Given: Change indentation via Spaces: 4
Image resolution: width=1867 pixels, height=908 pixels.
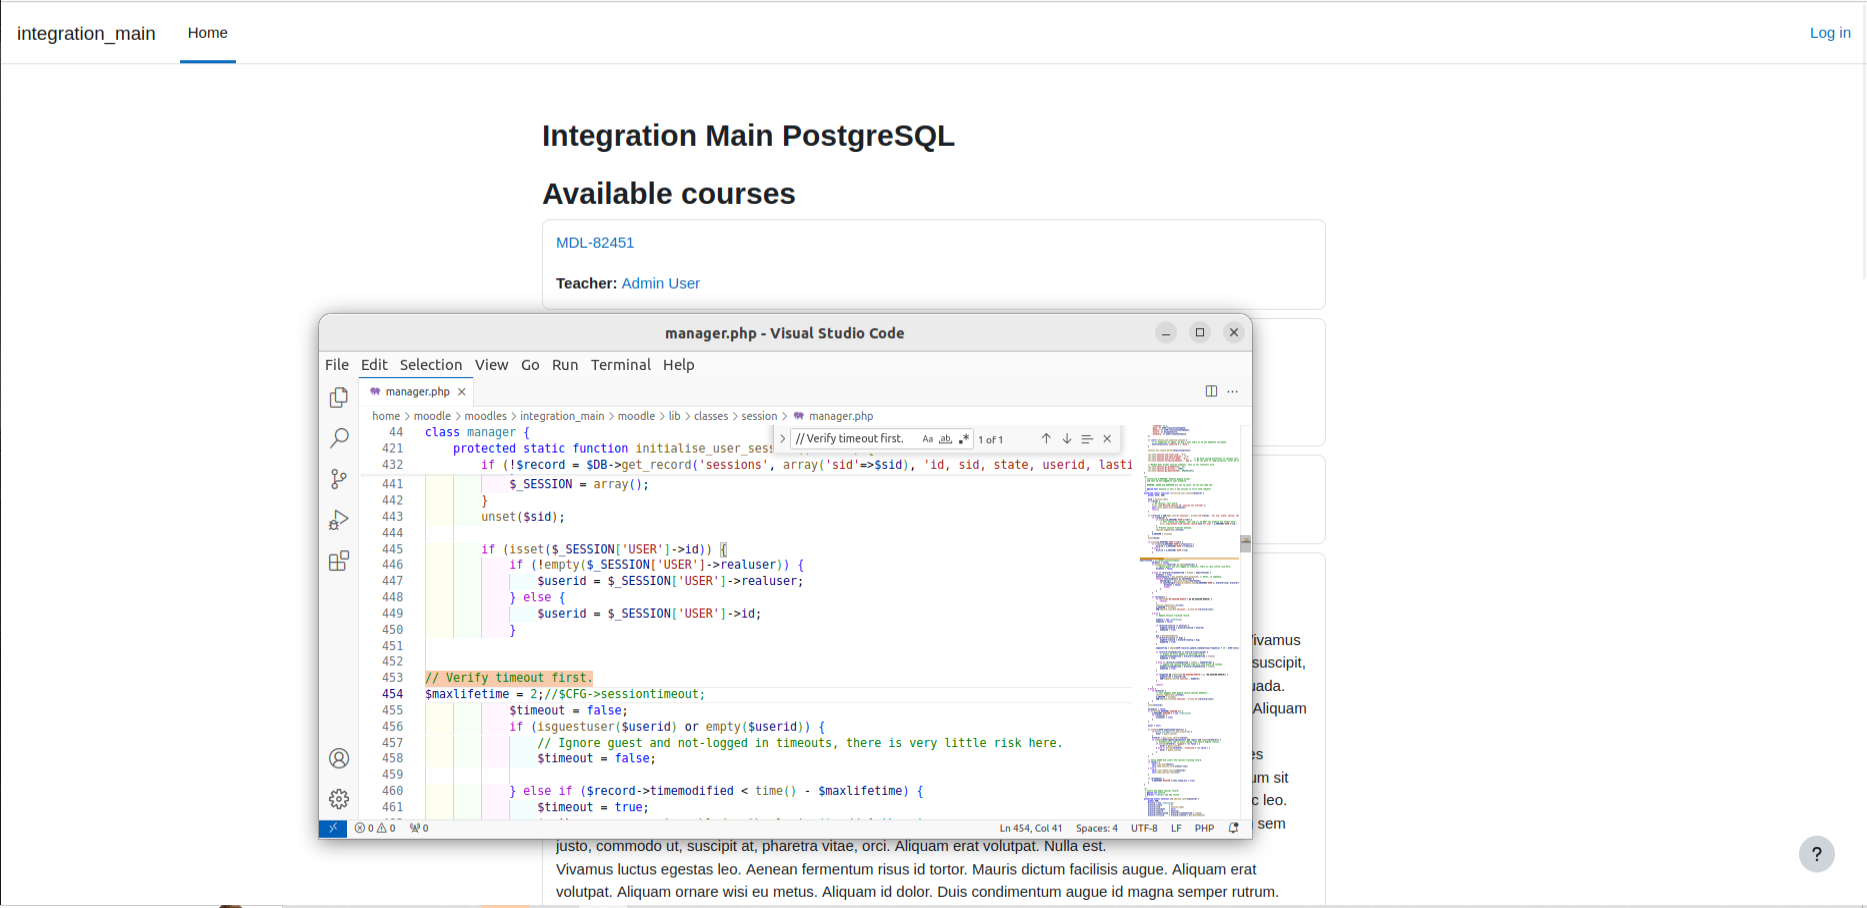Looking at the screenshot, I should click(1096, 828).
